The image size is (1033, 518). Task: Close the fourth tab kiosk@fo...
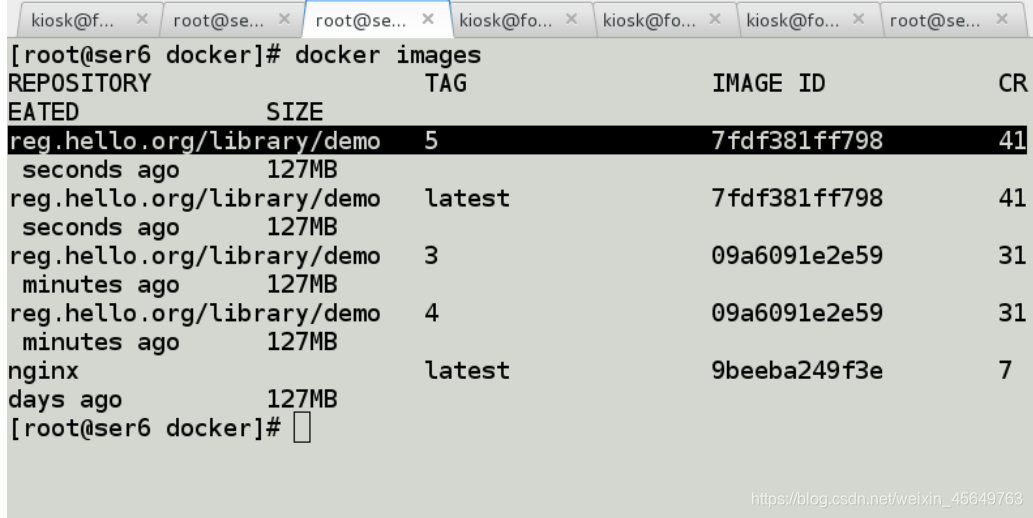pos(571,20)
